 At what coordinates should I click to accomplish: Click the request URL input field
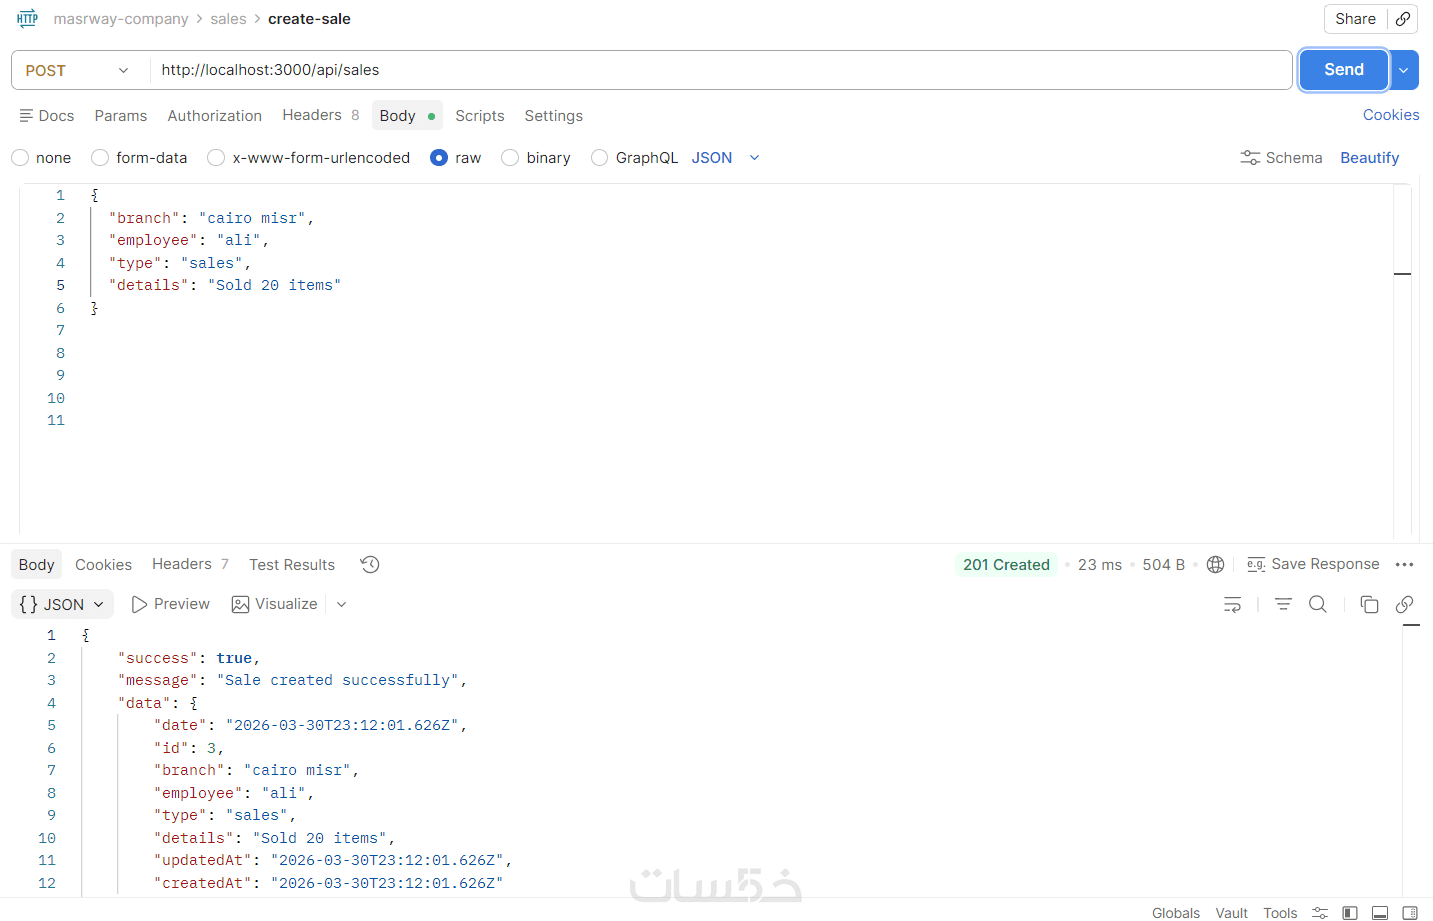point(721,70)
